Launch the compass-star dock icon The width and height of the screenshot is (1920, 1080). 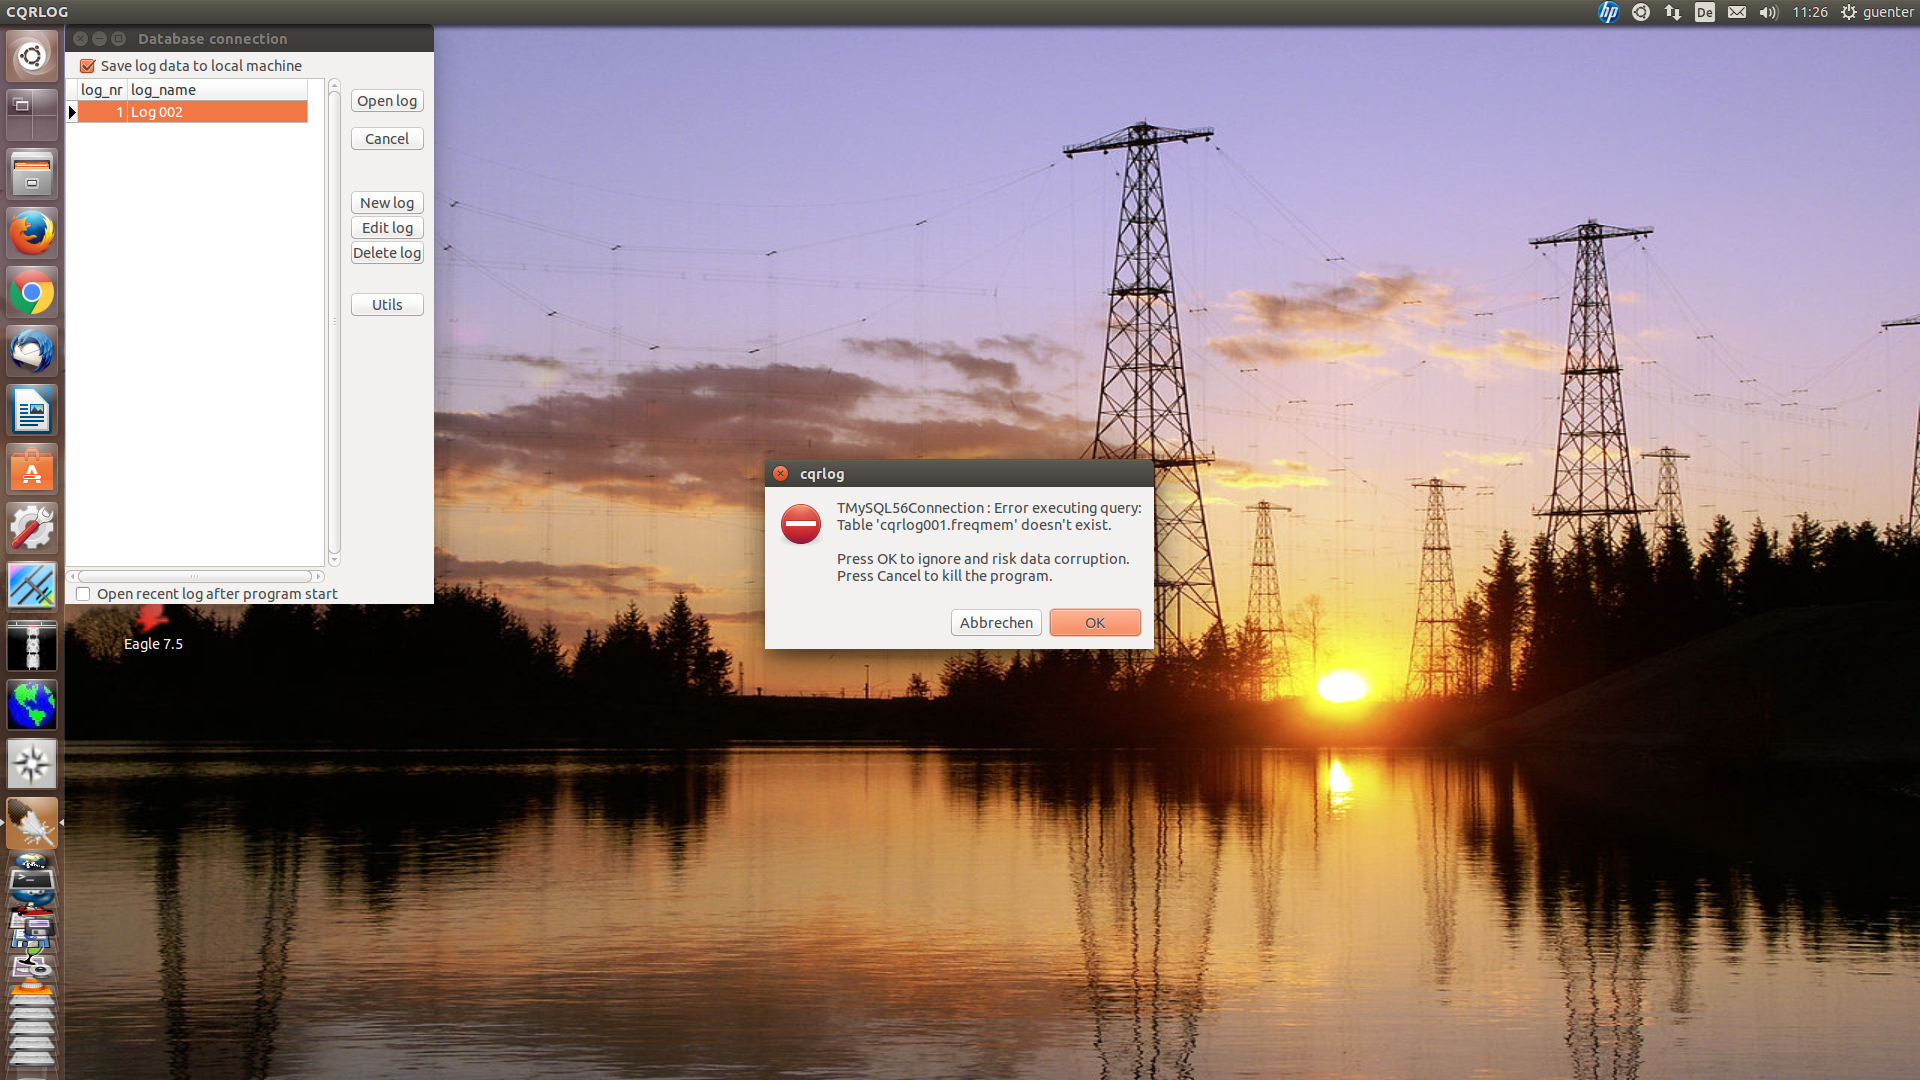pyautogui.click(x=32, y=765)
